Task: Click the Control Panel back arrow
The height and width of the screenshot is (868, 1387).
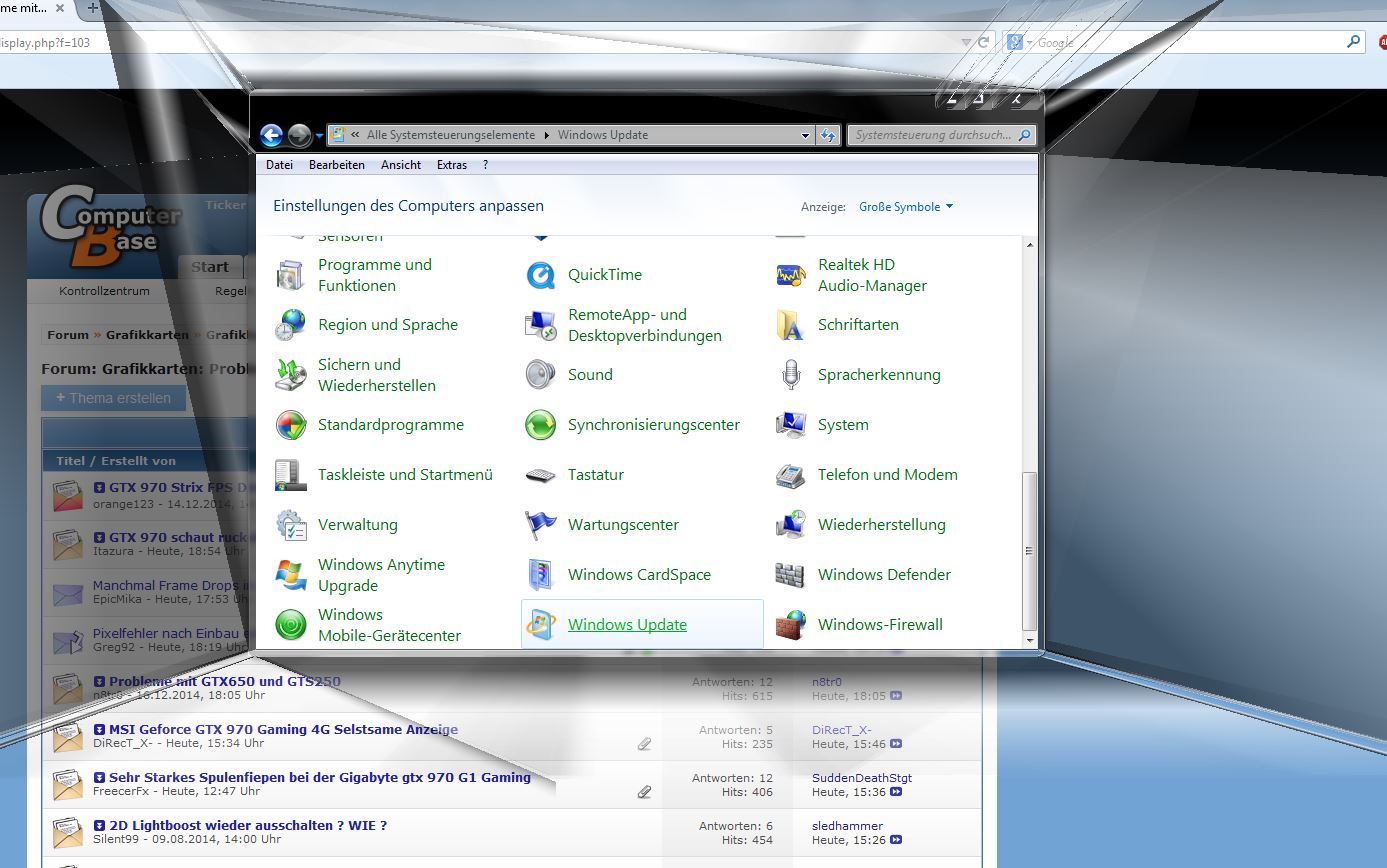Action: pyautogui.click(x=272, y=135)
